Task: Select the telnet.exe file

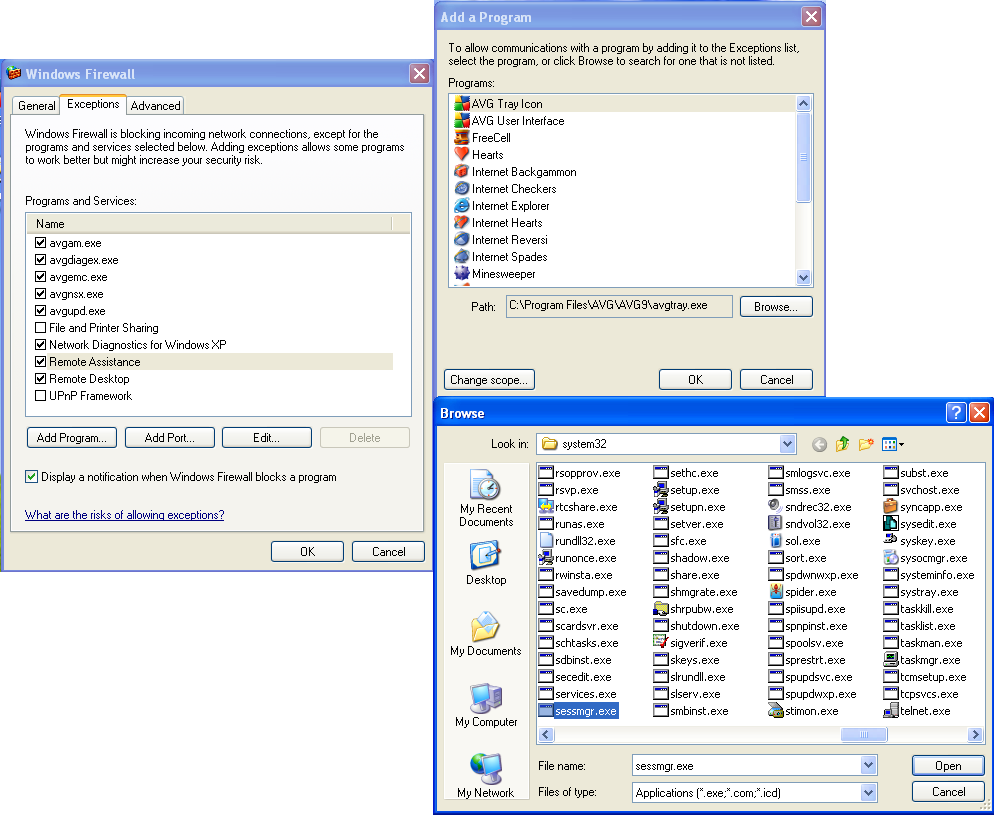Action: click(916, 711)
